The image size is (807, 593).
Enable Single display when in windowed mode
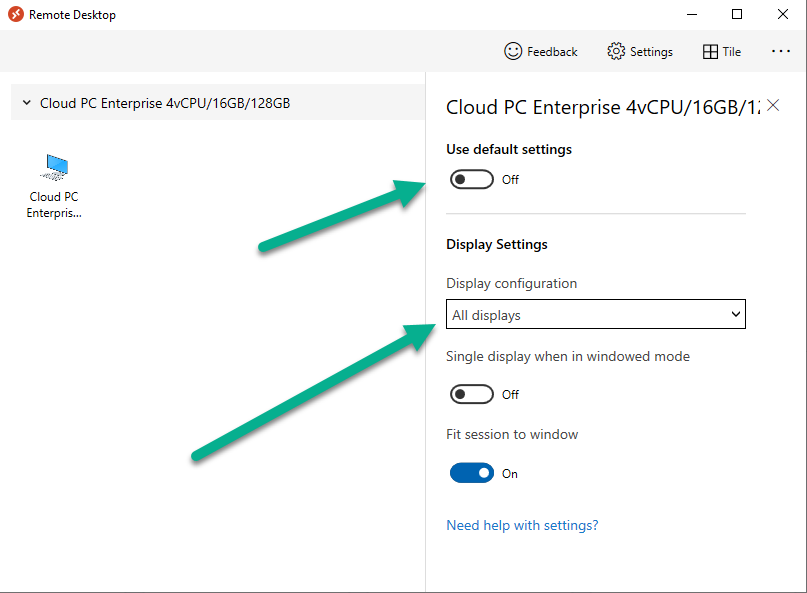point(472,394)
